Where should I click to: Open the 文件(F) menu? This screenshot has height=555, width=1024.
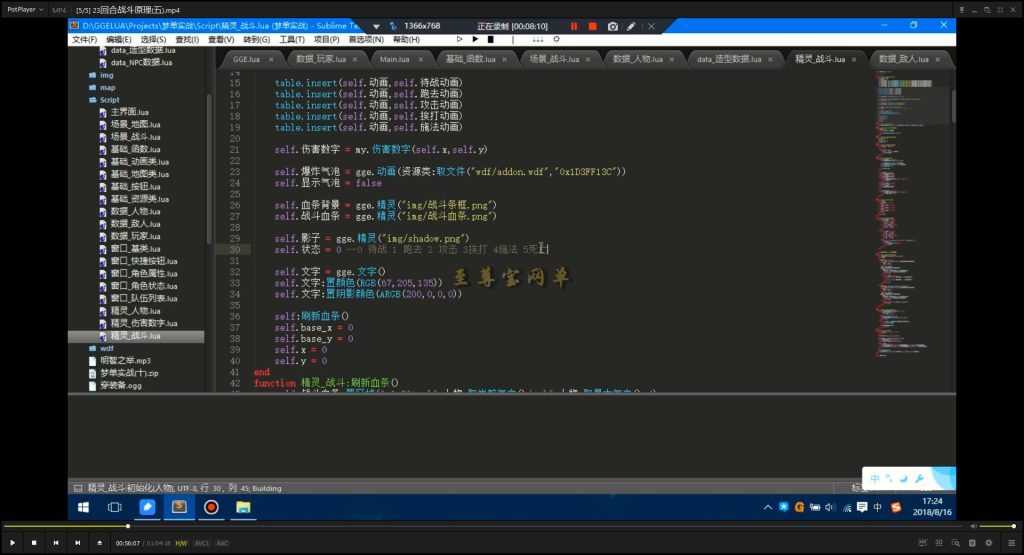(84, 40)
